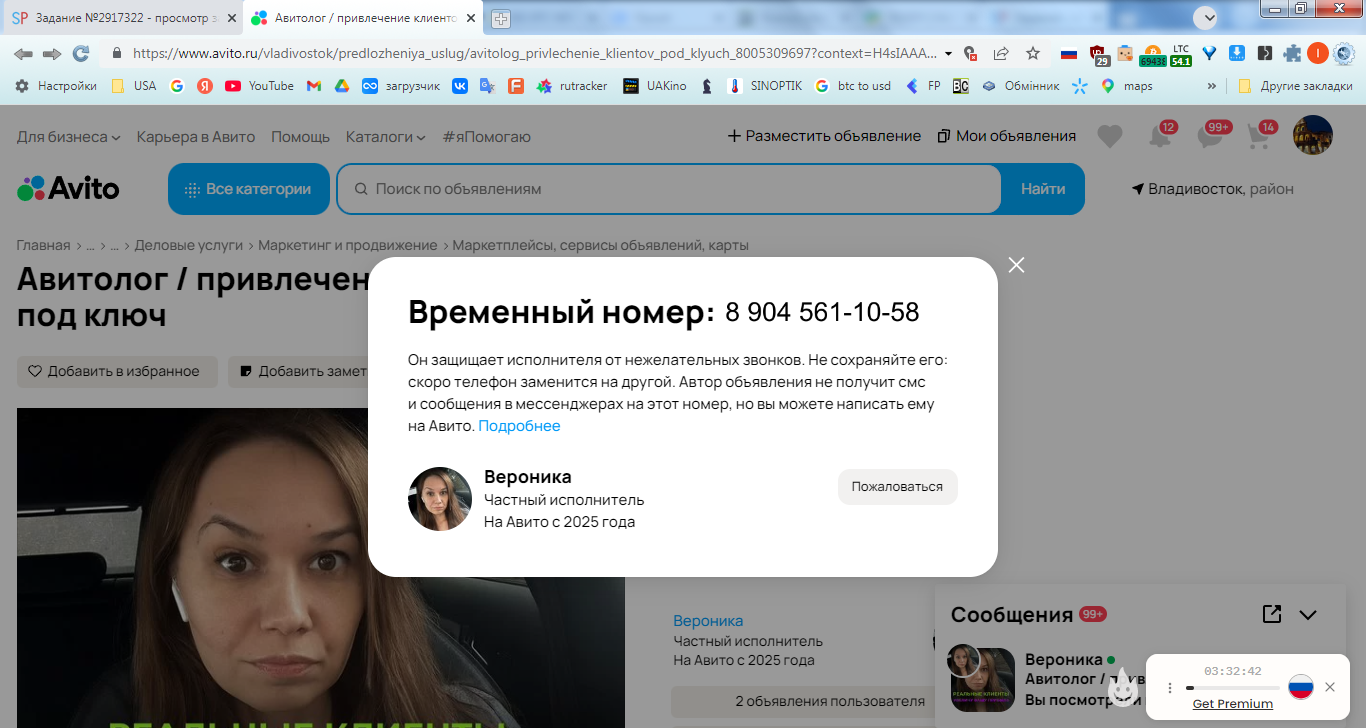This screenshot has height=728, width=1366.
Task: Click the Avito logo
Action: [68, 188]
